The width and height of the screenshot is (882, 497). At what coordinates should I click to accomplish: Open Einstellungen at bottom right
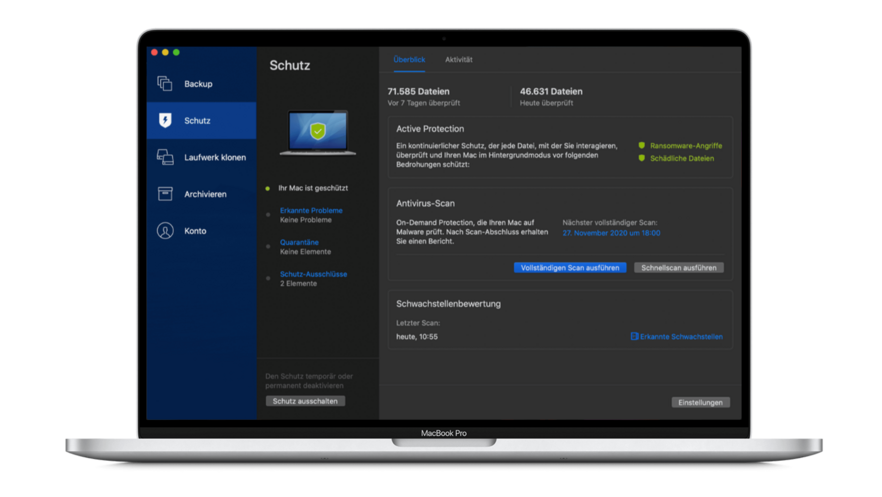[x=700, y=402]
